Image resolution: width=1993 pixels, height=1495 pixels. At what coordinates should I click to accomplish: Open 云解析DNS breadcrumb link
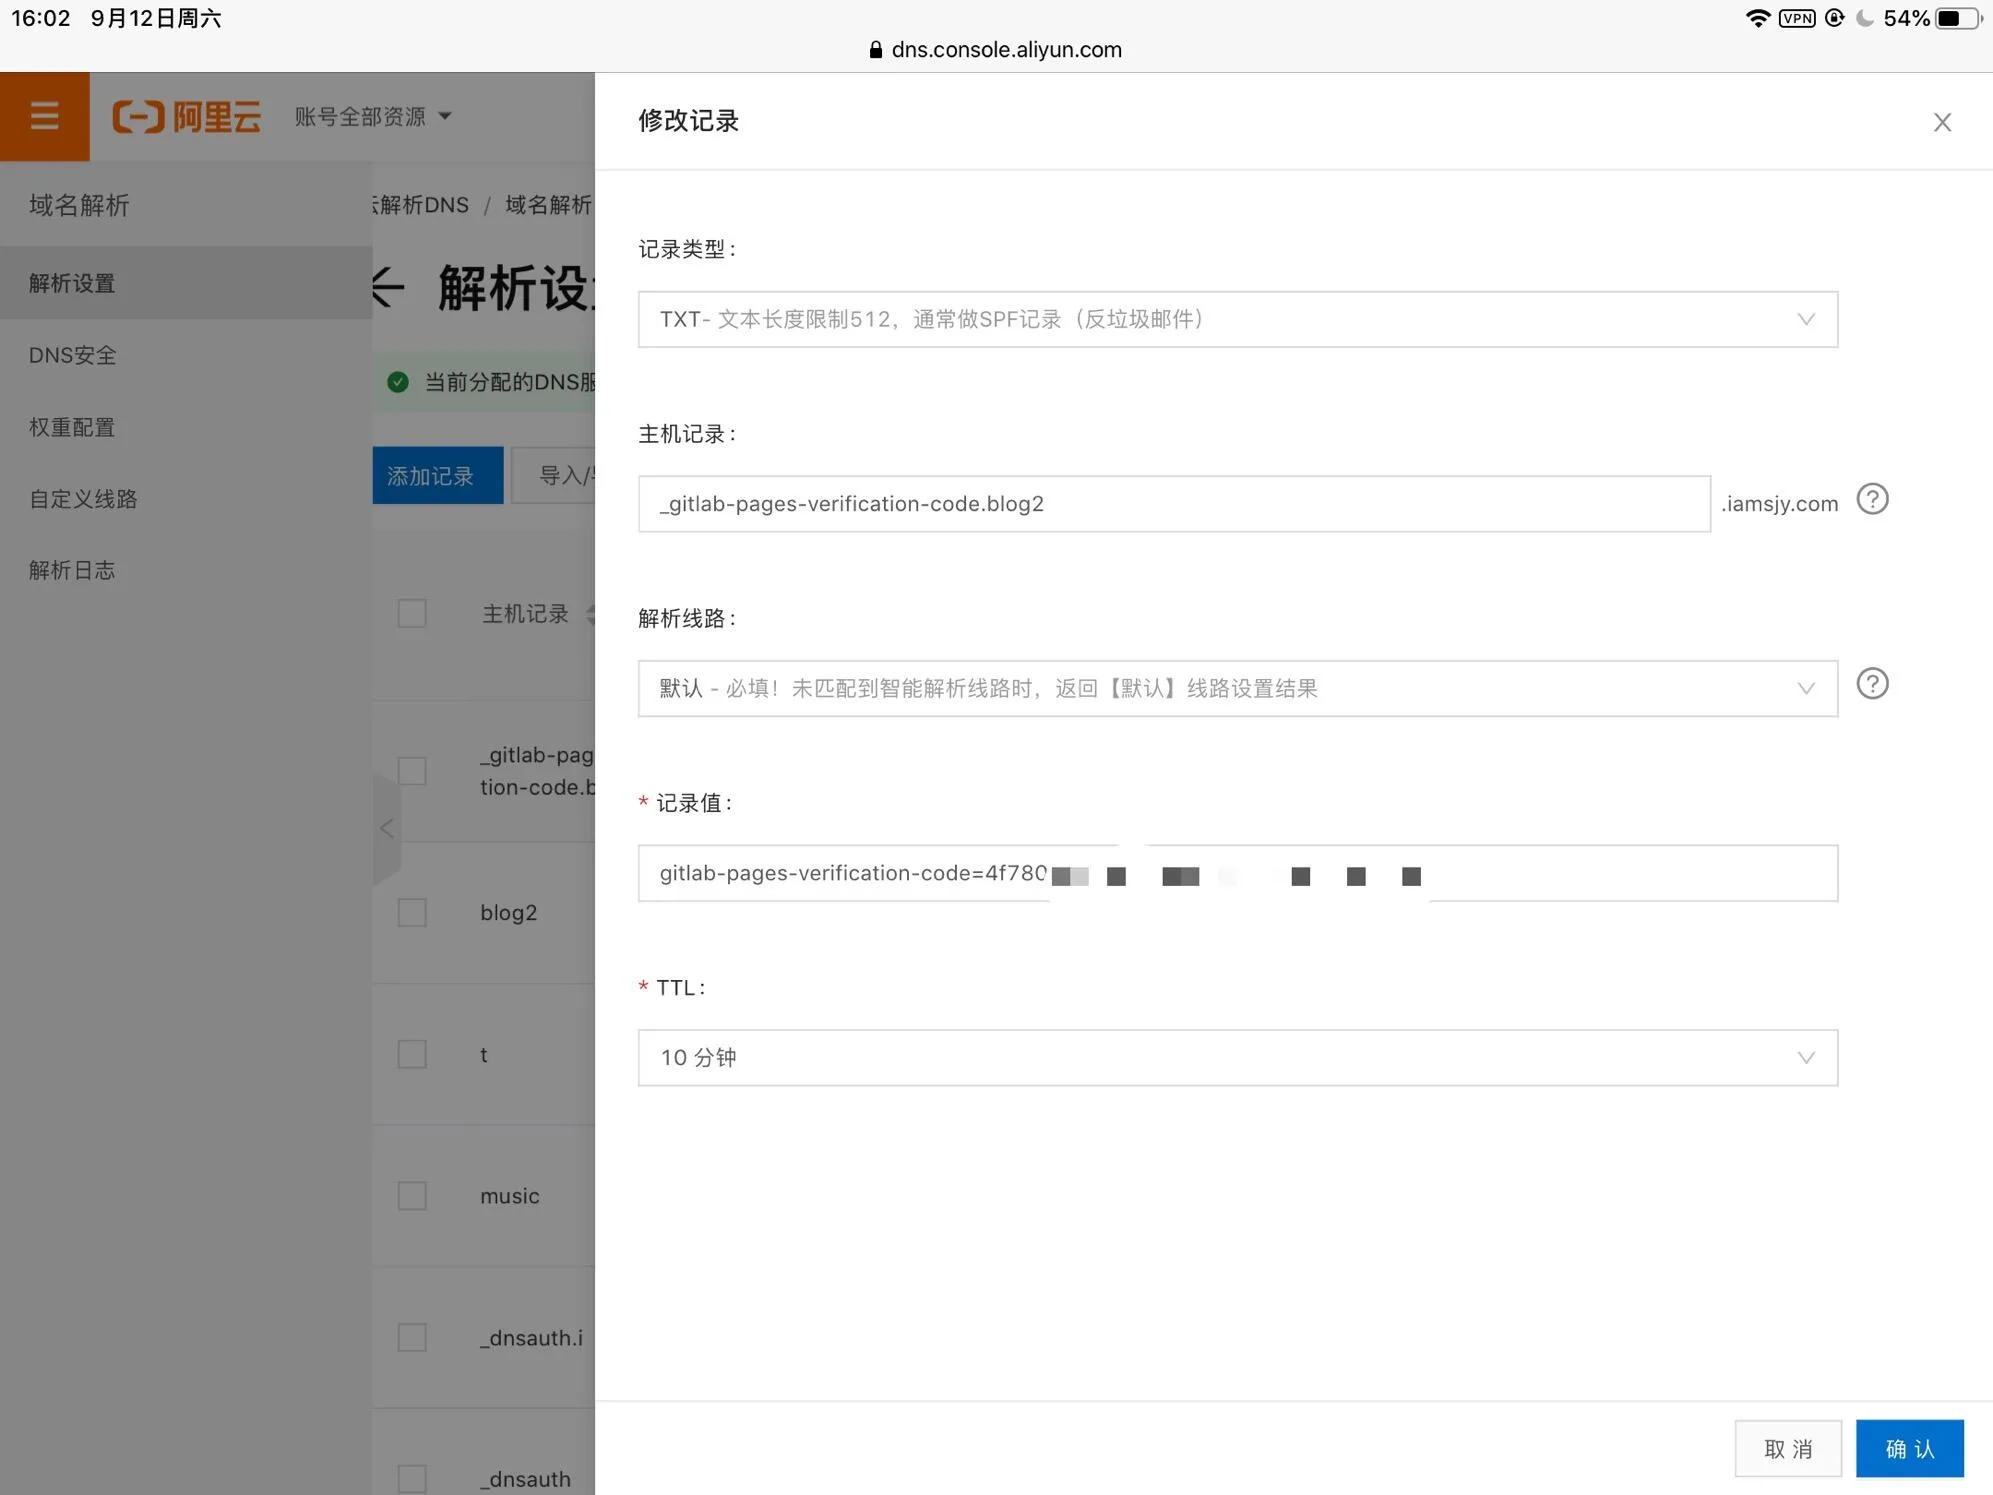point(420,205)
